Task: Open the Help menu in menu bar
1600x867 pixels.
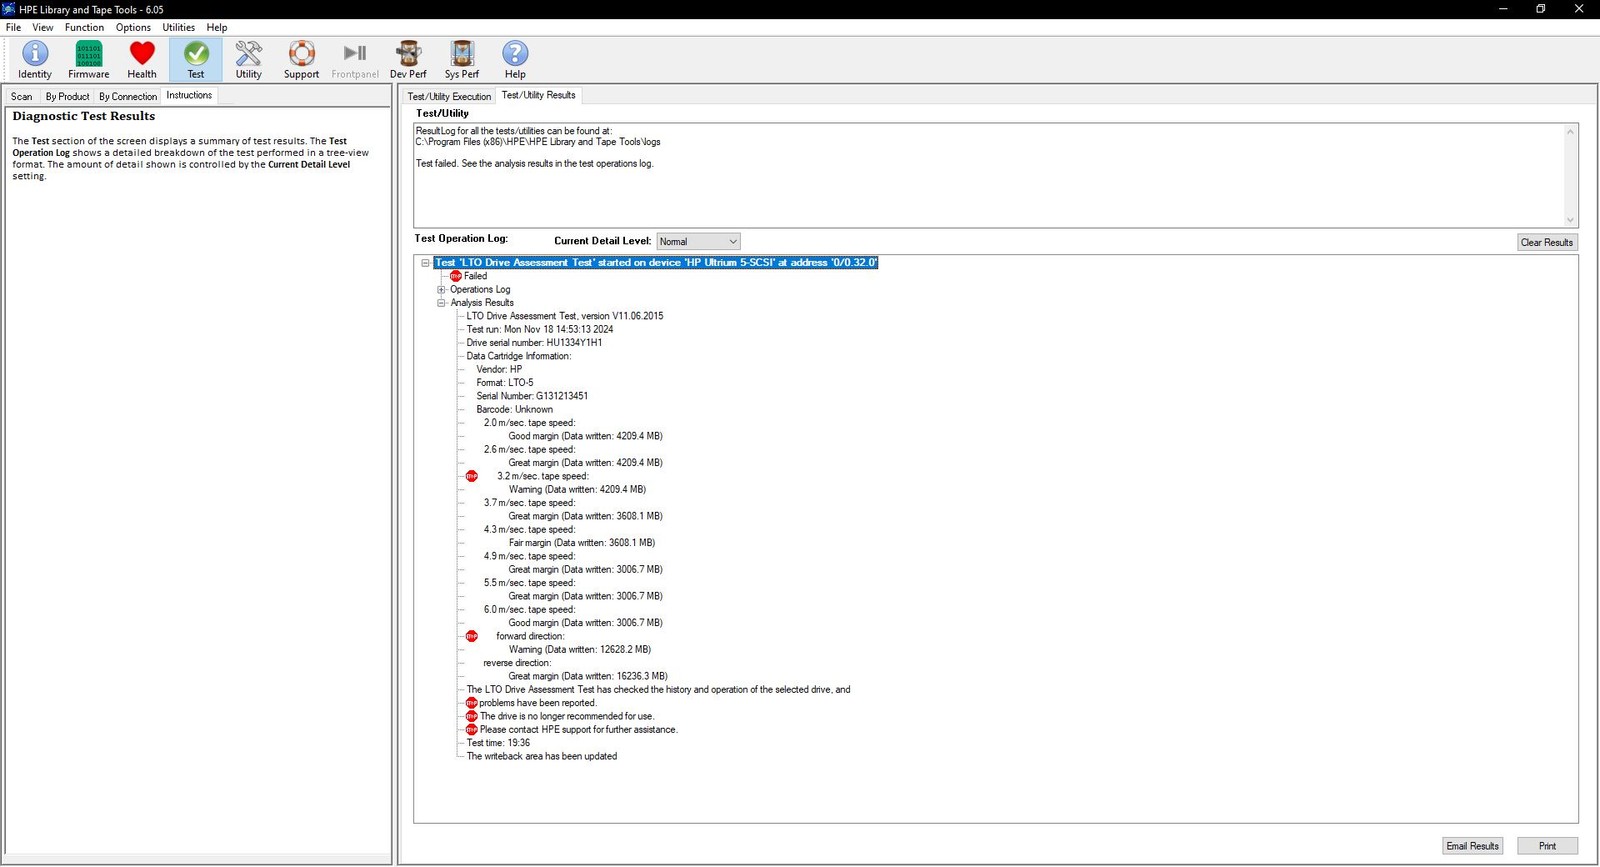Action: pos(217,27)
